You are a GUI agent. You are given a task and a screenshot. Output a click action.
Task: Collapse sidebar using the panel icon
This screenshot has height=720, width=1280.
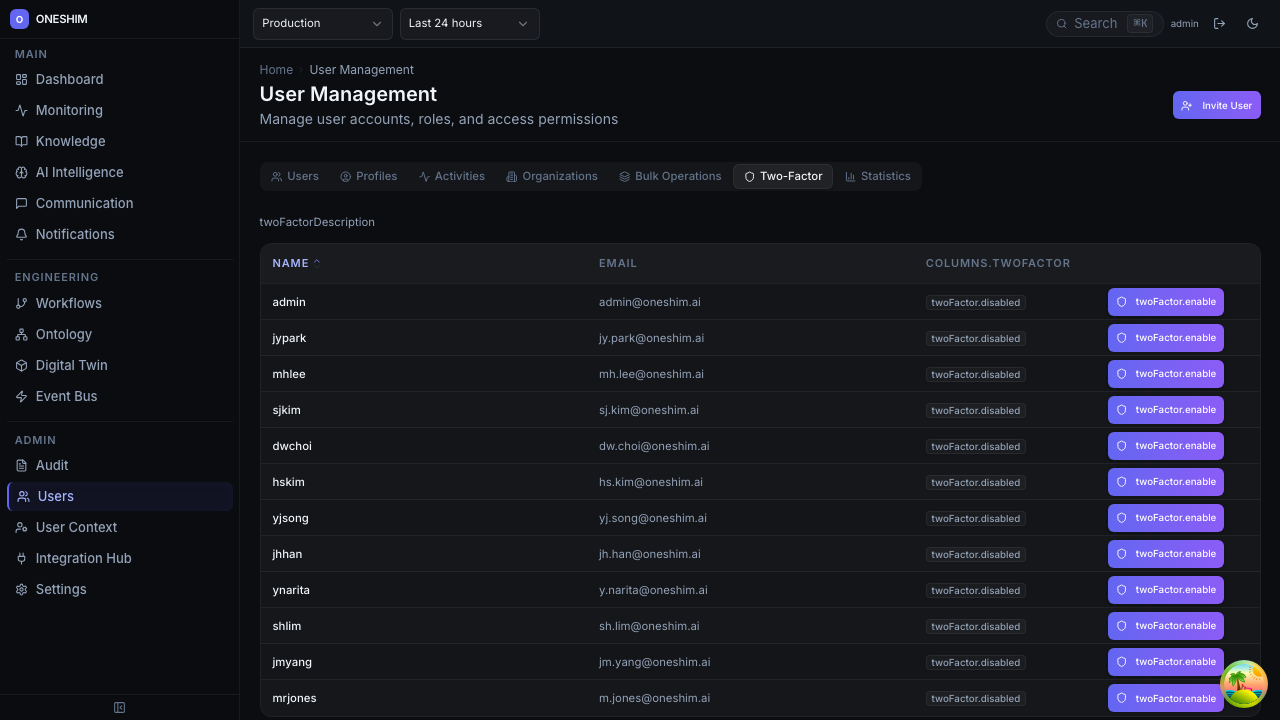pos(120,708)
